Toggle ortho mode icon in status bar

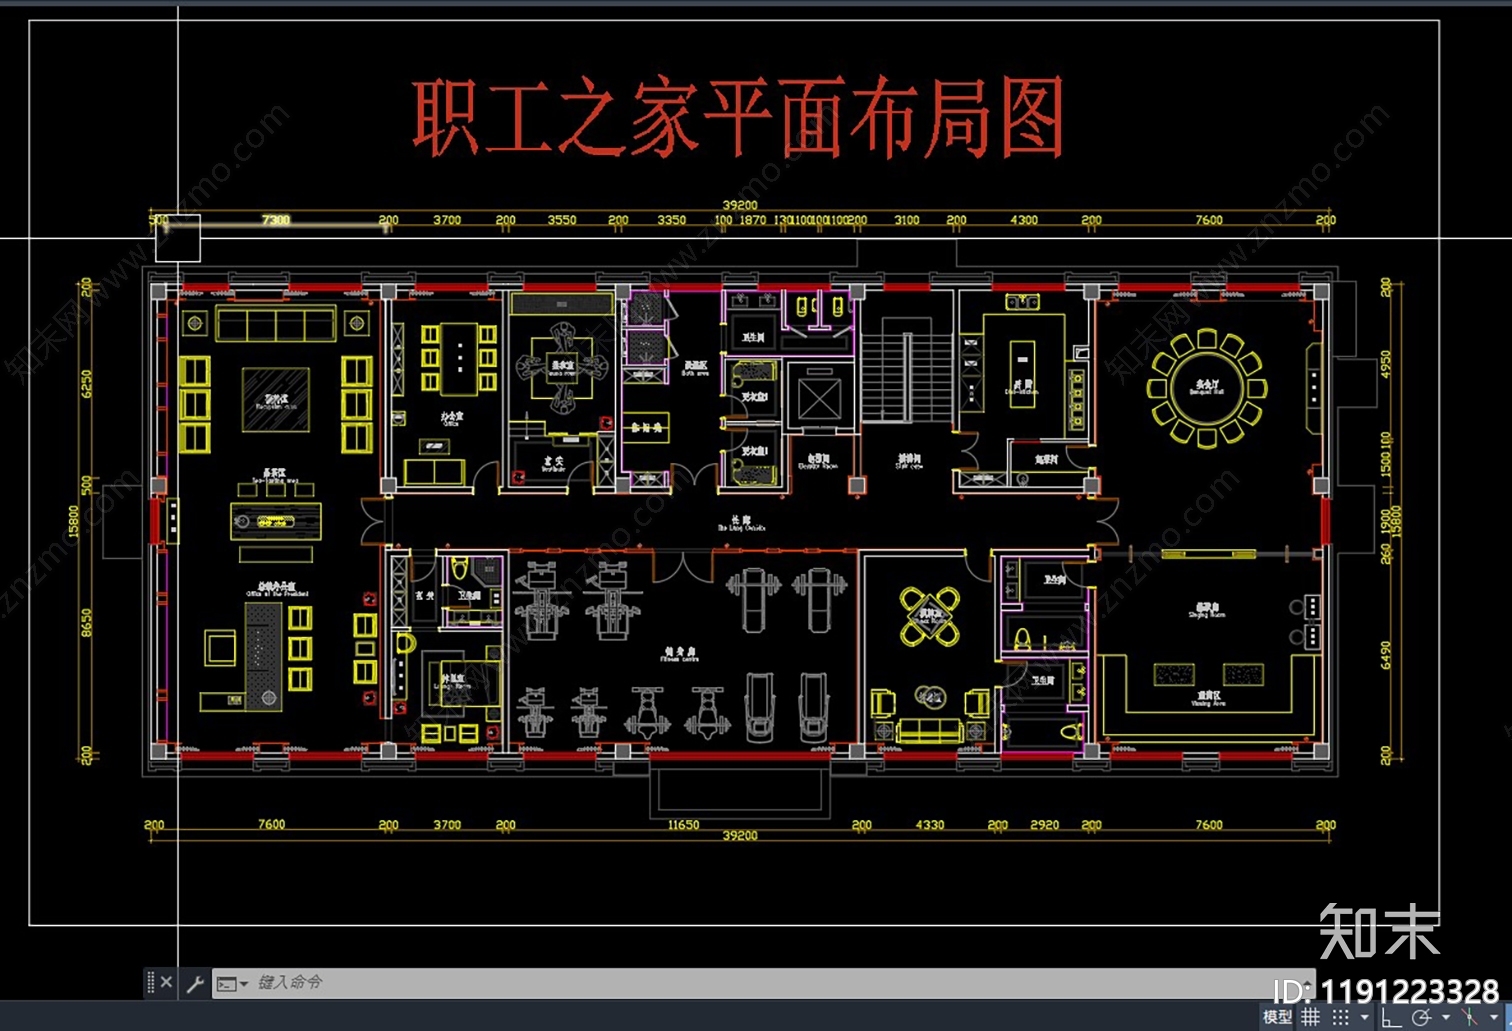click(x=1391, y=1017)
